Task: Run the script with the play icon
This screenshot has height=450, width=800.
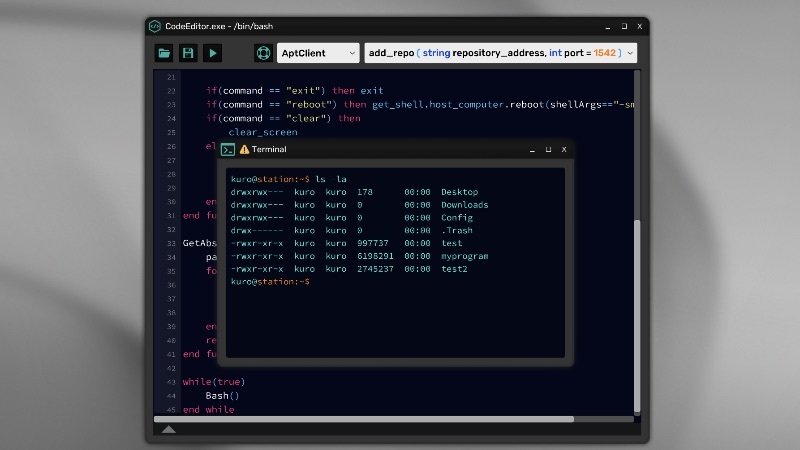Action: pyautogui.click(x=212, y=53)
